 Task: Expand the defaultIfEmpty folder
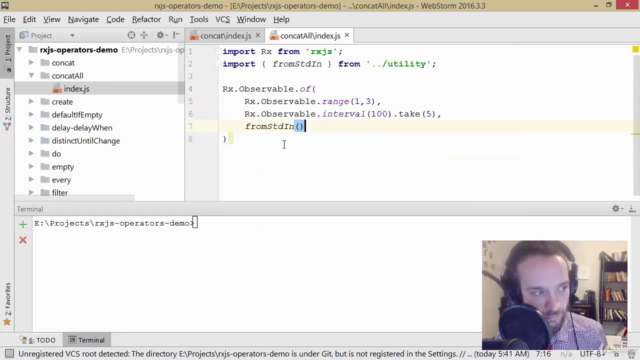[x=31, y=114]
